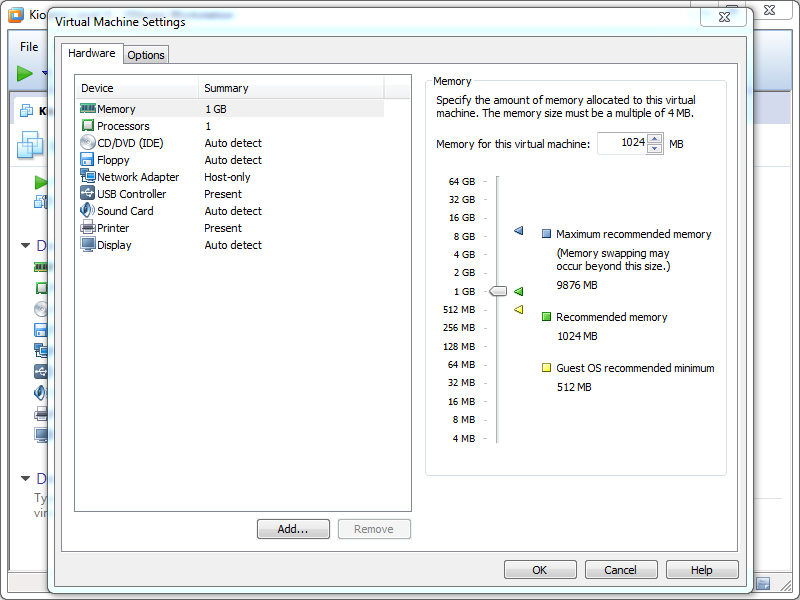Increase memory with the up stepper arrow
This screenshot has width=800, height=600.
(x=655, y=139)
